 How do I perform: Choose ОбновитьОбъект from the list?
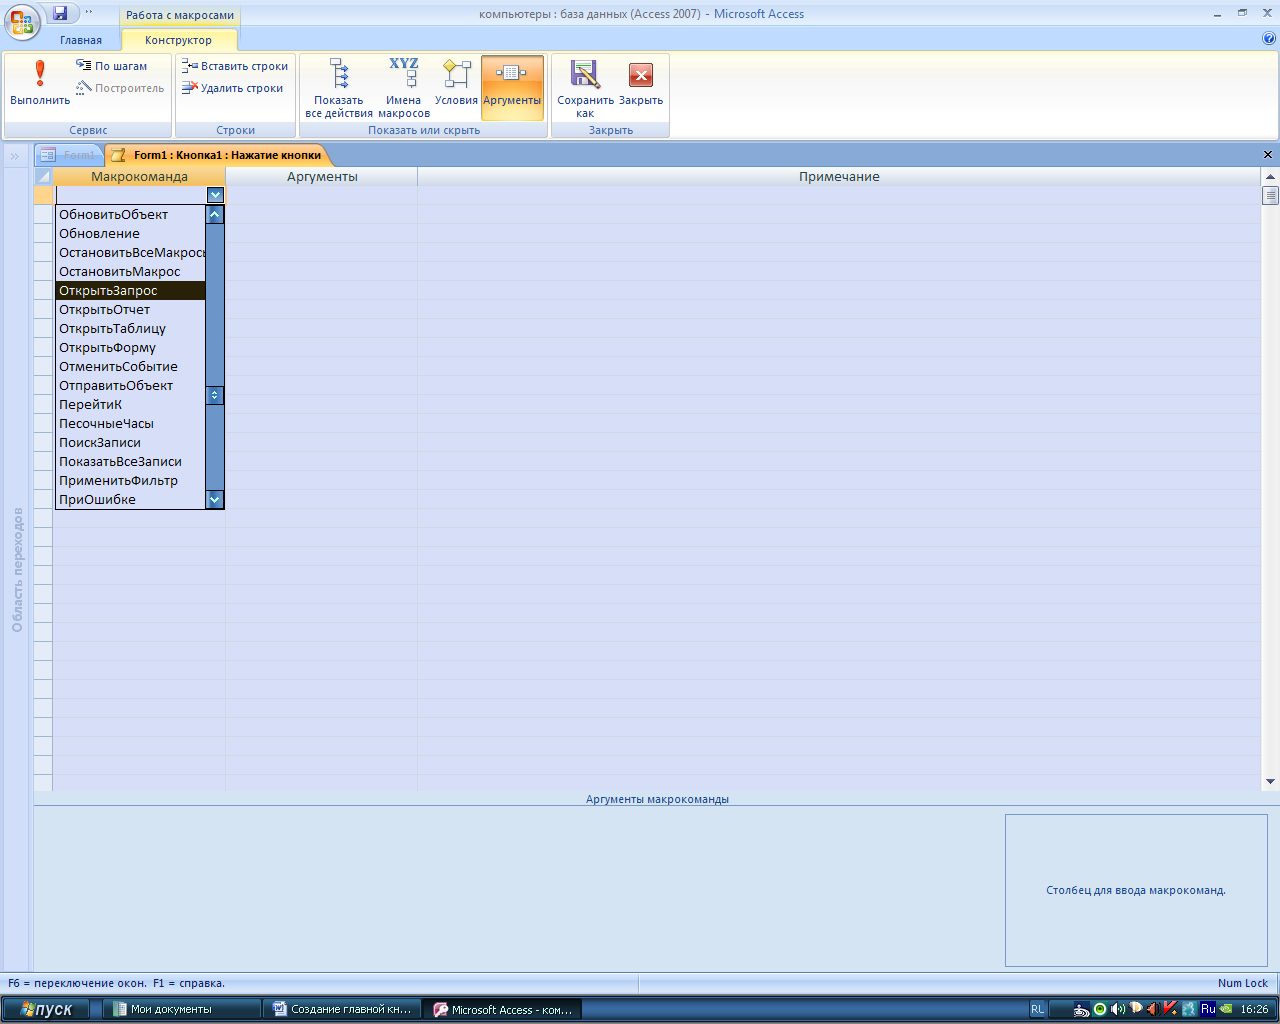point(130,214)
